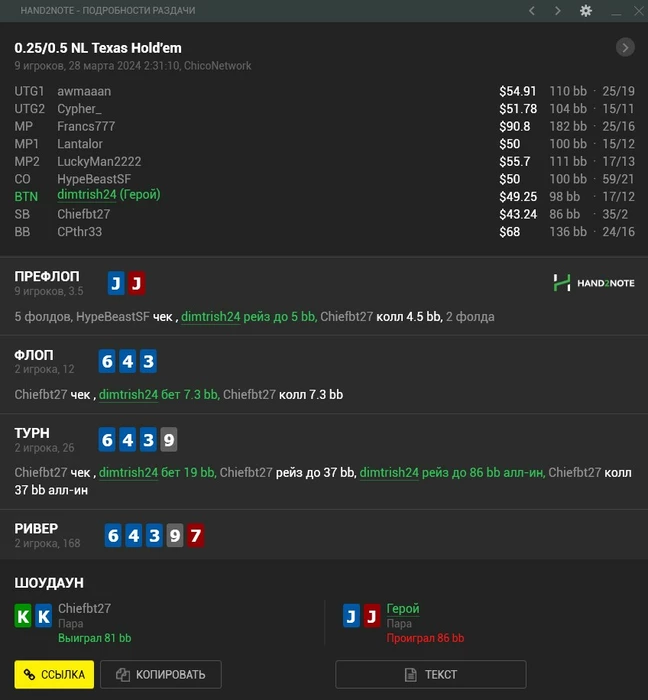Click the 4 card on the flop
This screenshot has height=700, width=648.
point(128,361)
